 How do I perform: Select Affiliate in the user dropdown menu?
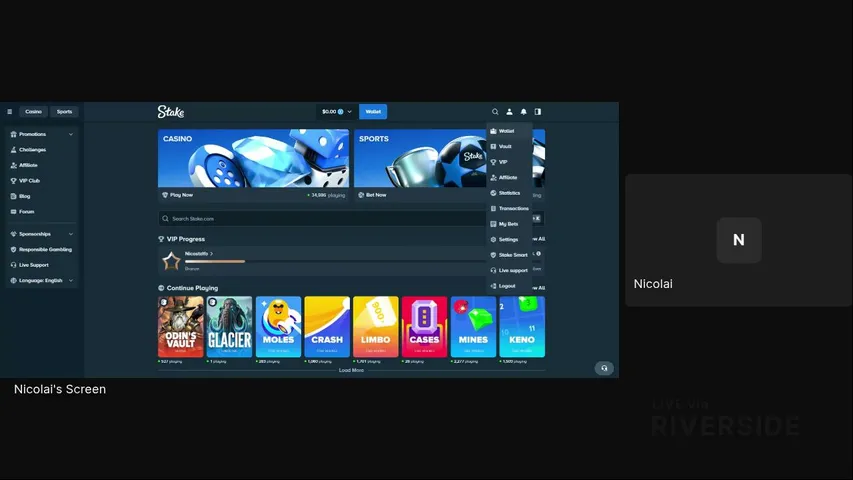point(509,177)
